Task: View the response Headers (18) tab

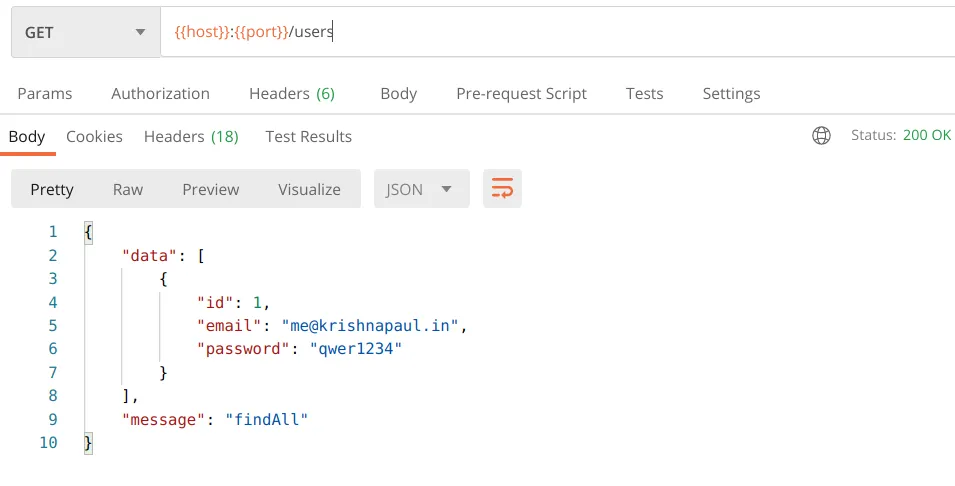Action: tap(191, 136)
